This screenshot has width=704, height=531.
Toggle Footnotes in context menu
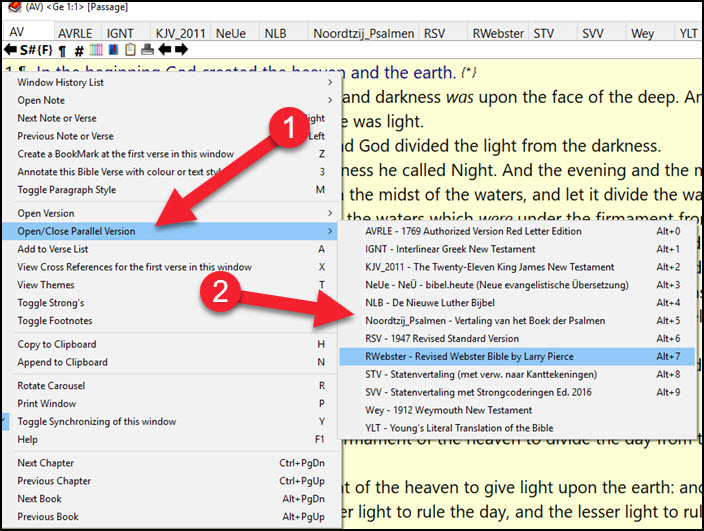tap(171, 321)
